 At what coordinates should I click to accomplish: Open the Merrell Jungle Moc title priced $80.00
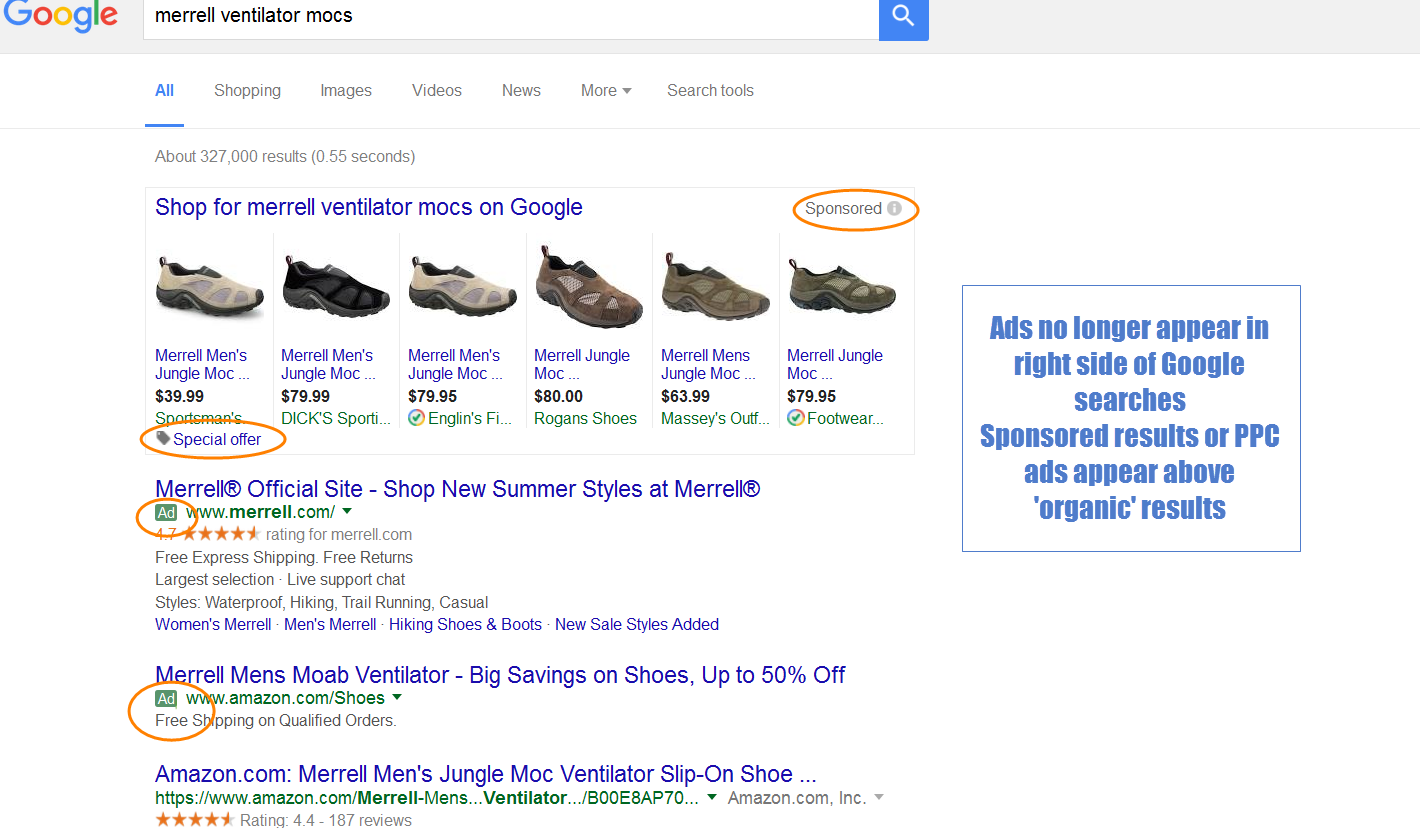point(582,364)
